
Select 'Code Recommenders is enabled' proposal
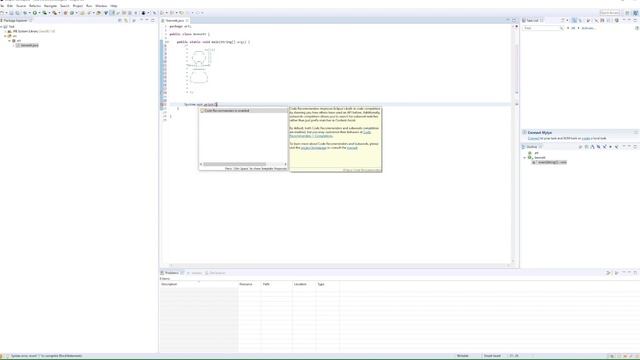point(243,111)
